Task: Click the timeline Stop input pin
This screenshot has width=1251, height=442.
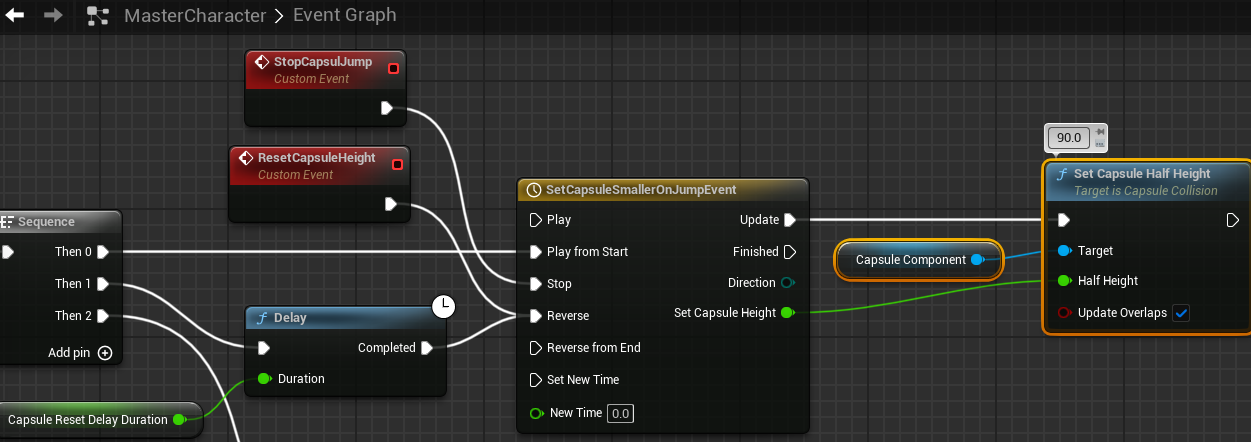Action: [x=534, y=284]
